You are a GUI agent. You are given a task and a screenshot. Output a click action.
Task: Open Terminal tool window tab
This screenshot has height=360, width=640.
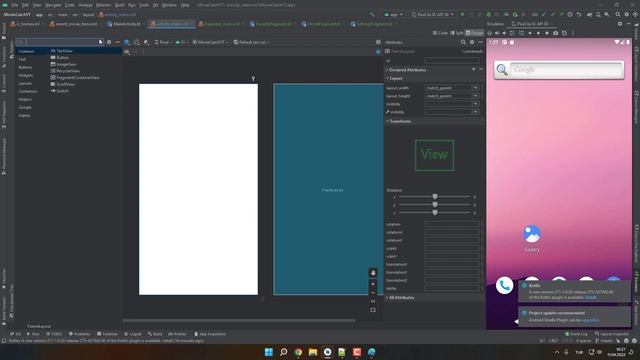point(107,334)
